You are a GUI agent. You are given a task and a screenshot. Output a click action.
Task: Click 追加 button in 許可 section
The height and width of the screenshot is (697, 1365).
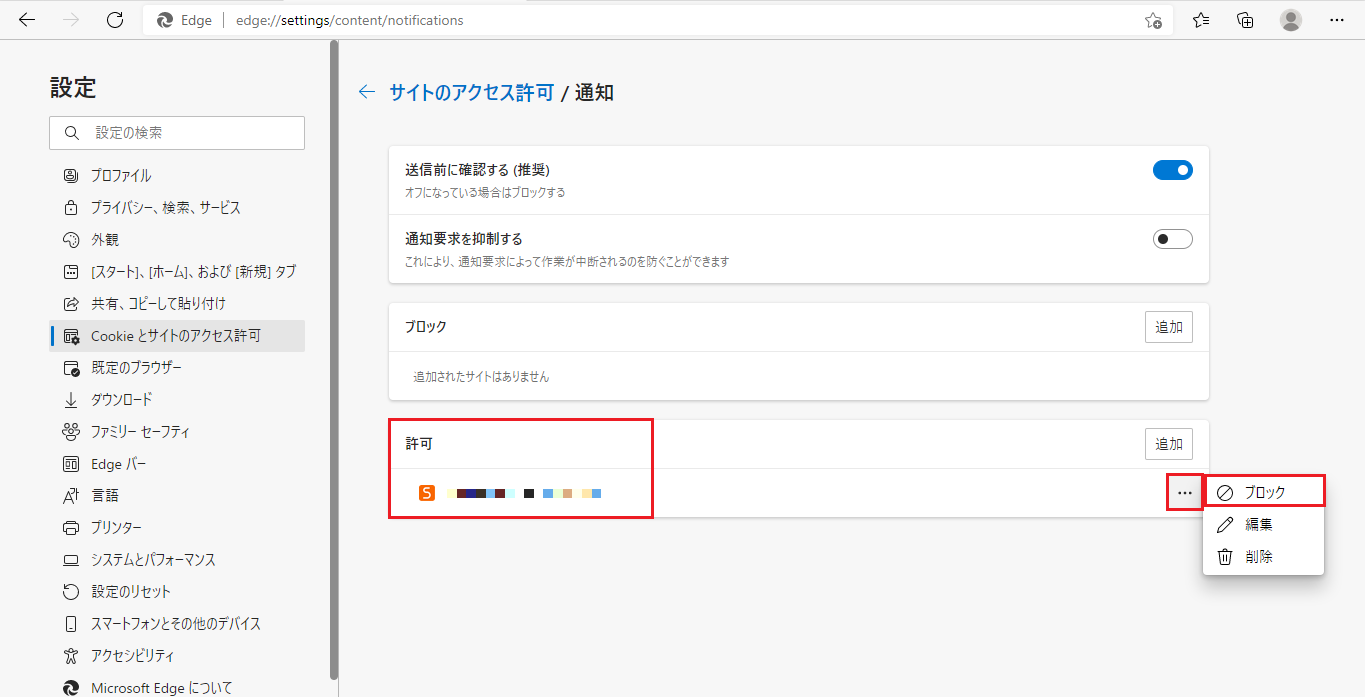(1168, 444)
